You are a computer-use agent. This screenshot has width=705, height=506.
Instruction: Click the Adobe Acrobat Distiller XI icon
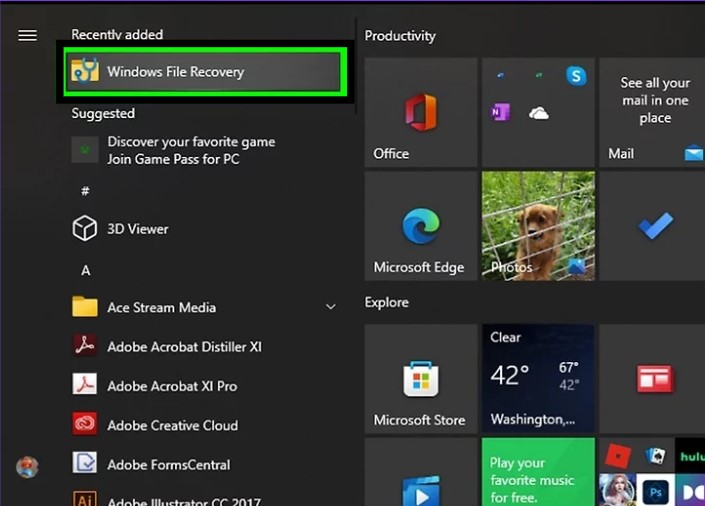[85, 346]
